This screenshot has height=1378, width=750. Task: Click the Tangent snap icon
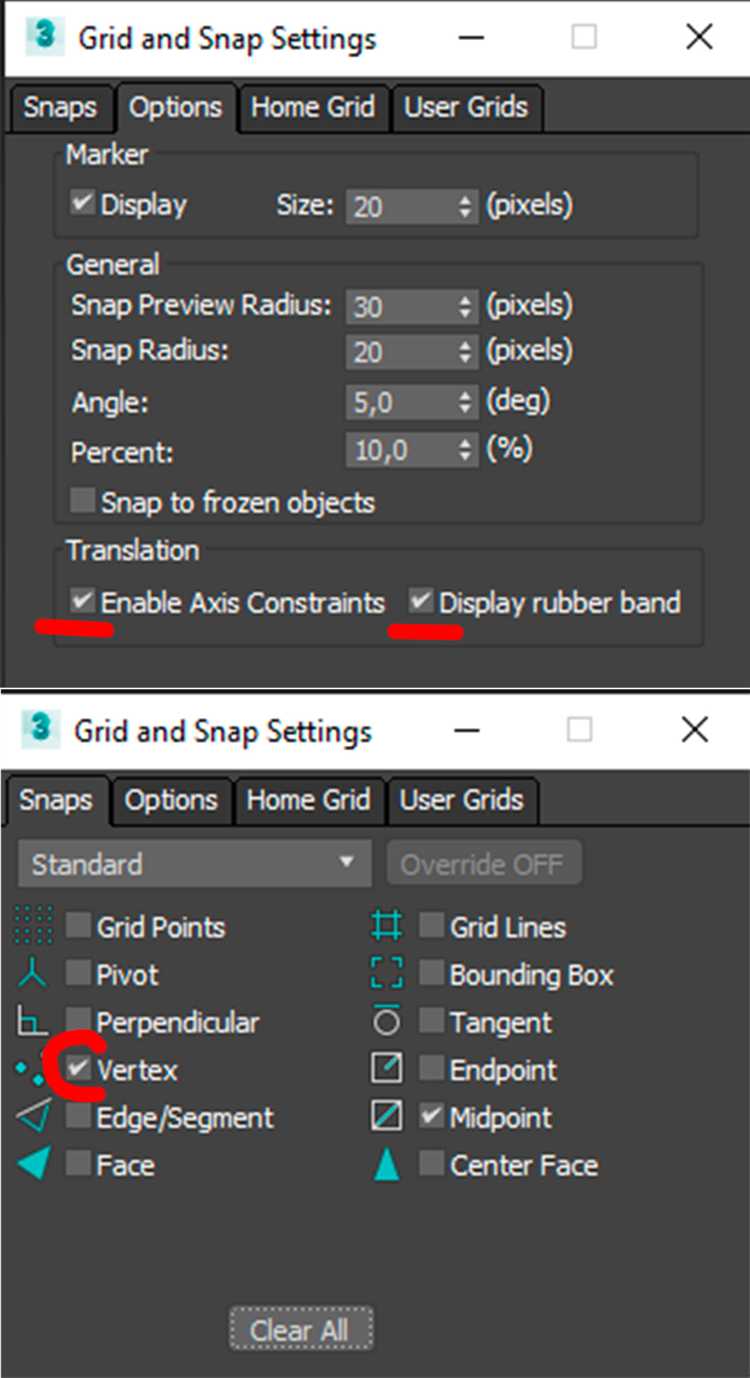pos(387,1022)
